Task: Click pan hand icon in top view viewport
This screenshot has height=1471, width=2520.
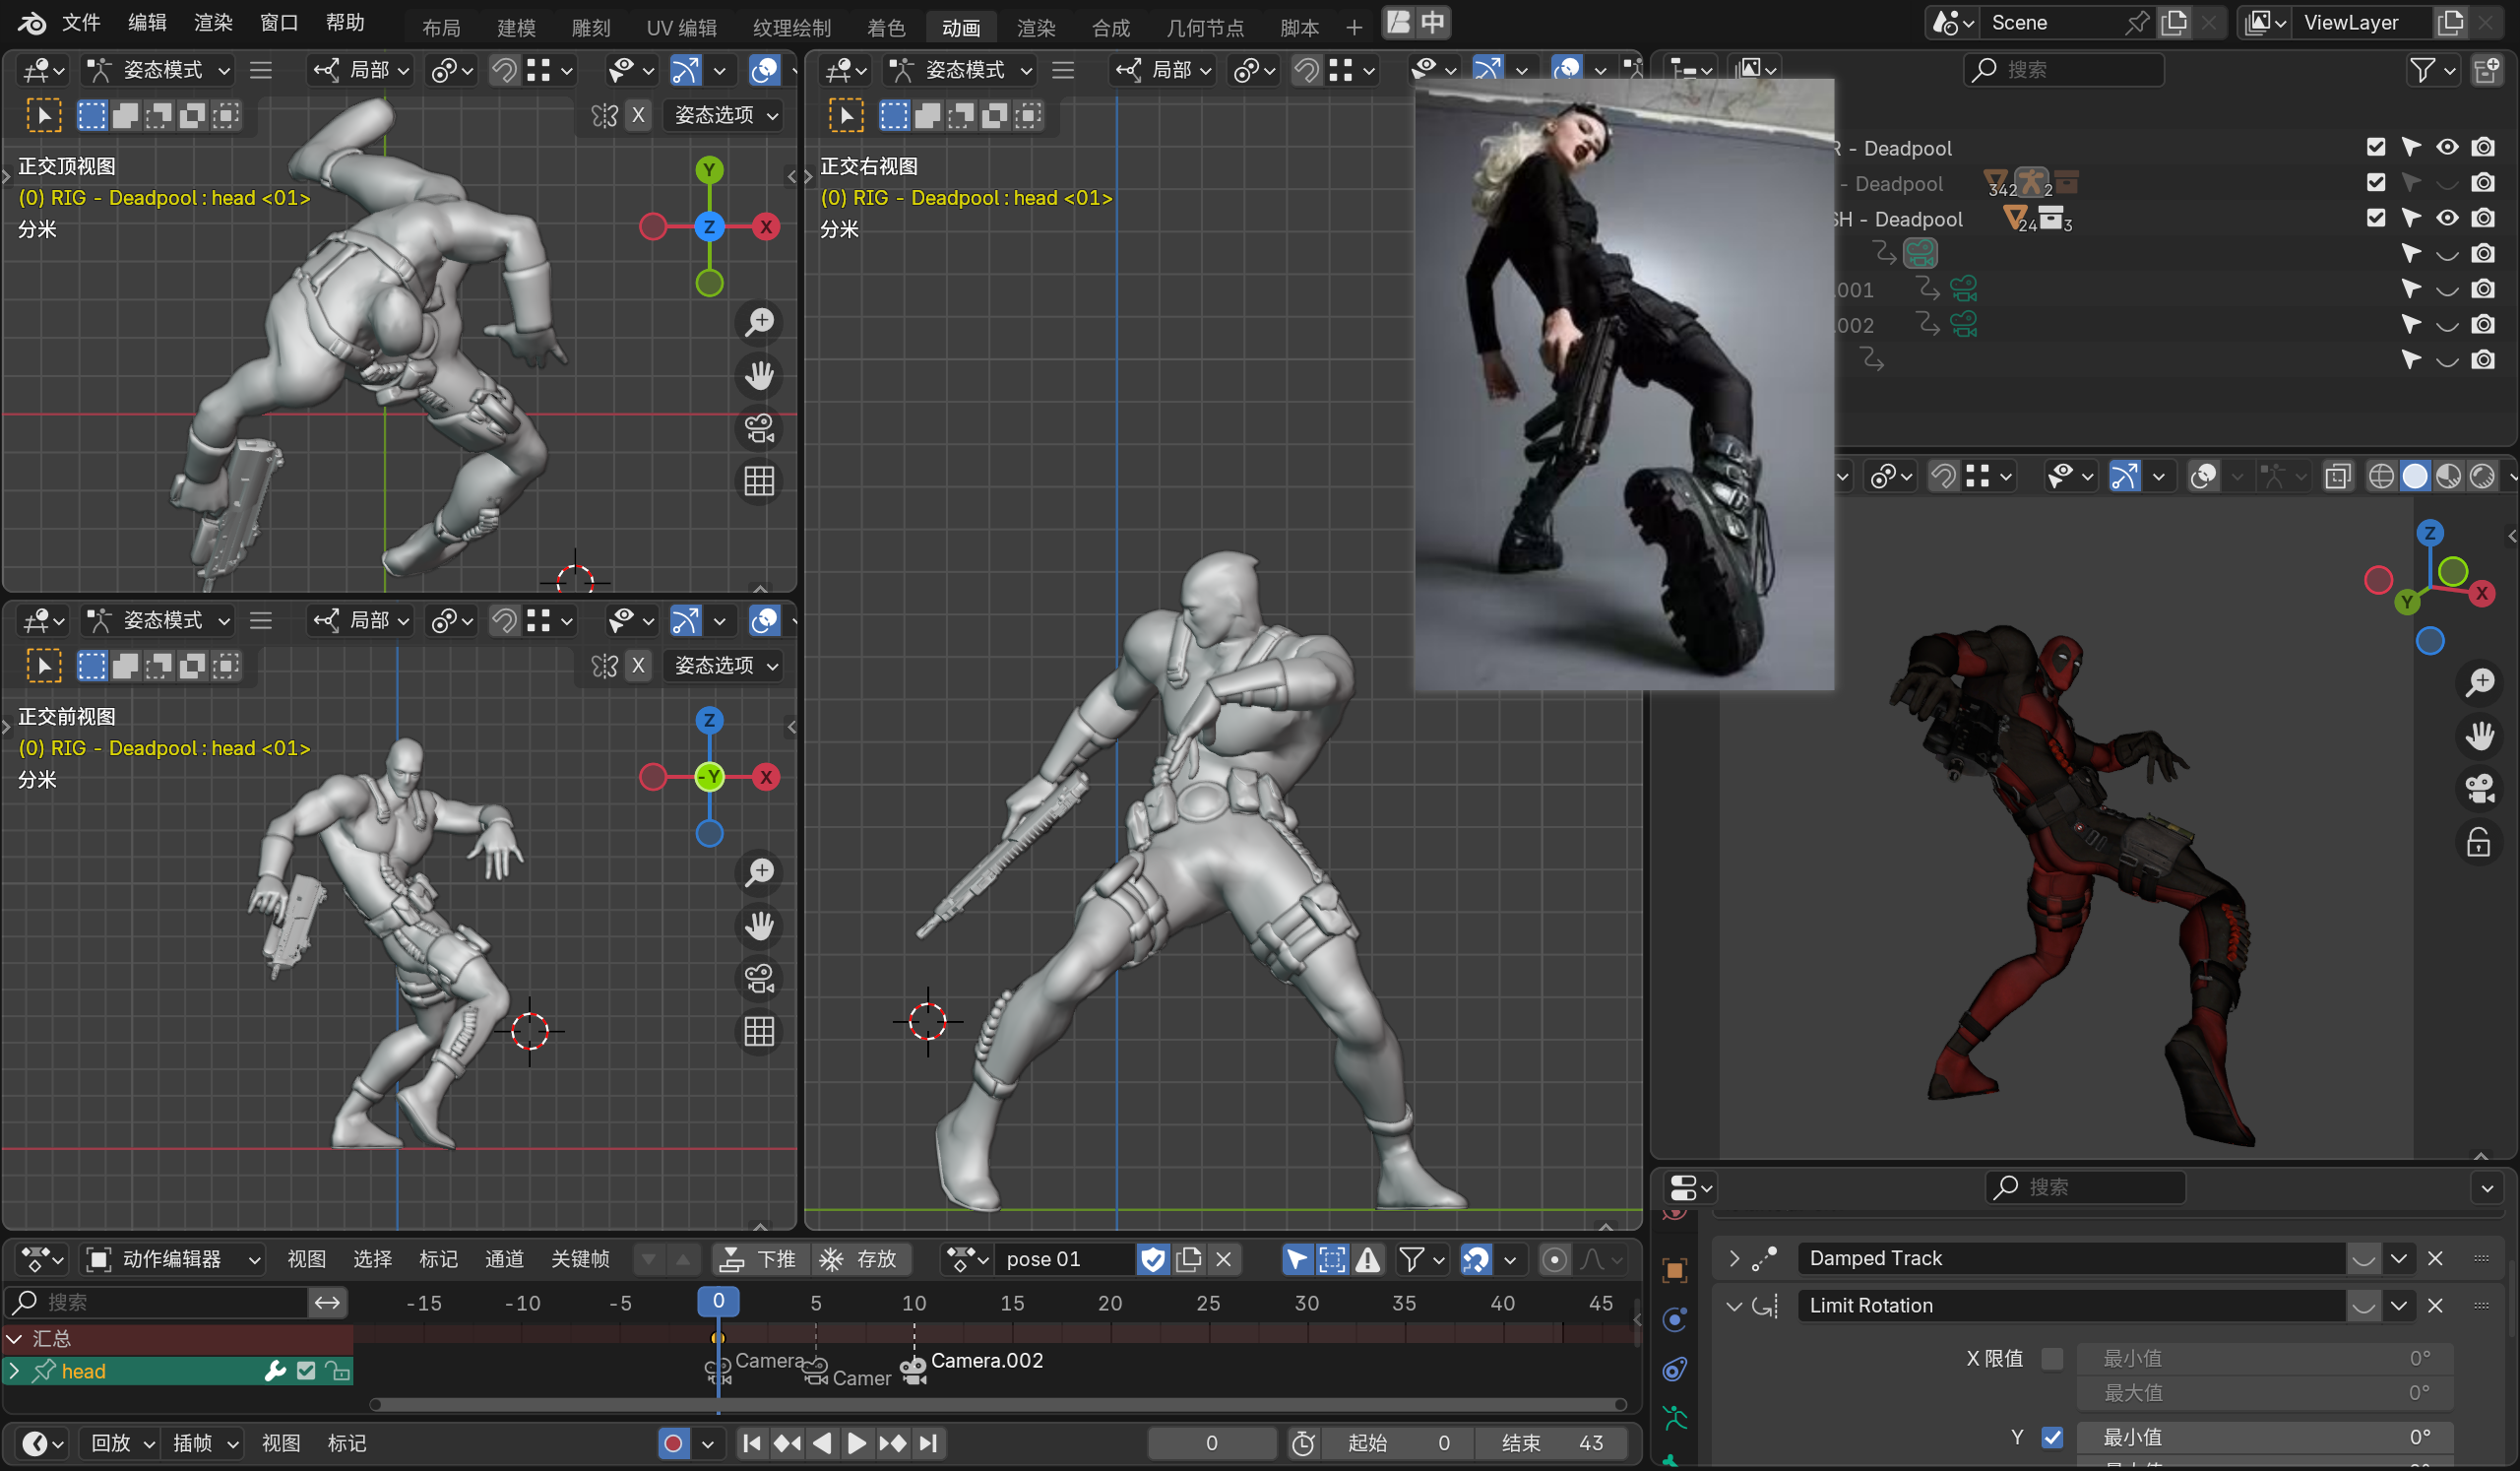Action: 760,375
